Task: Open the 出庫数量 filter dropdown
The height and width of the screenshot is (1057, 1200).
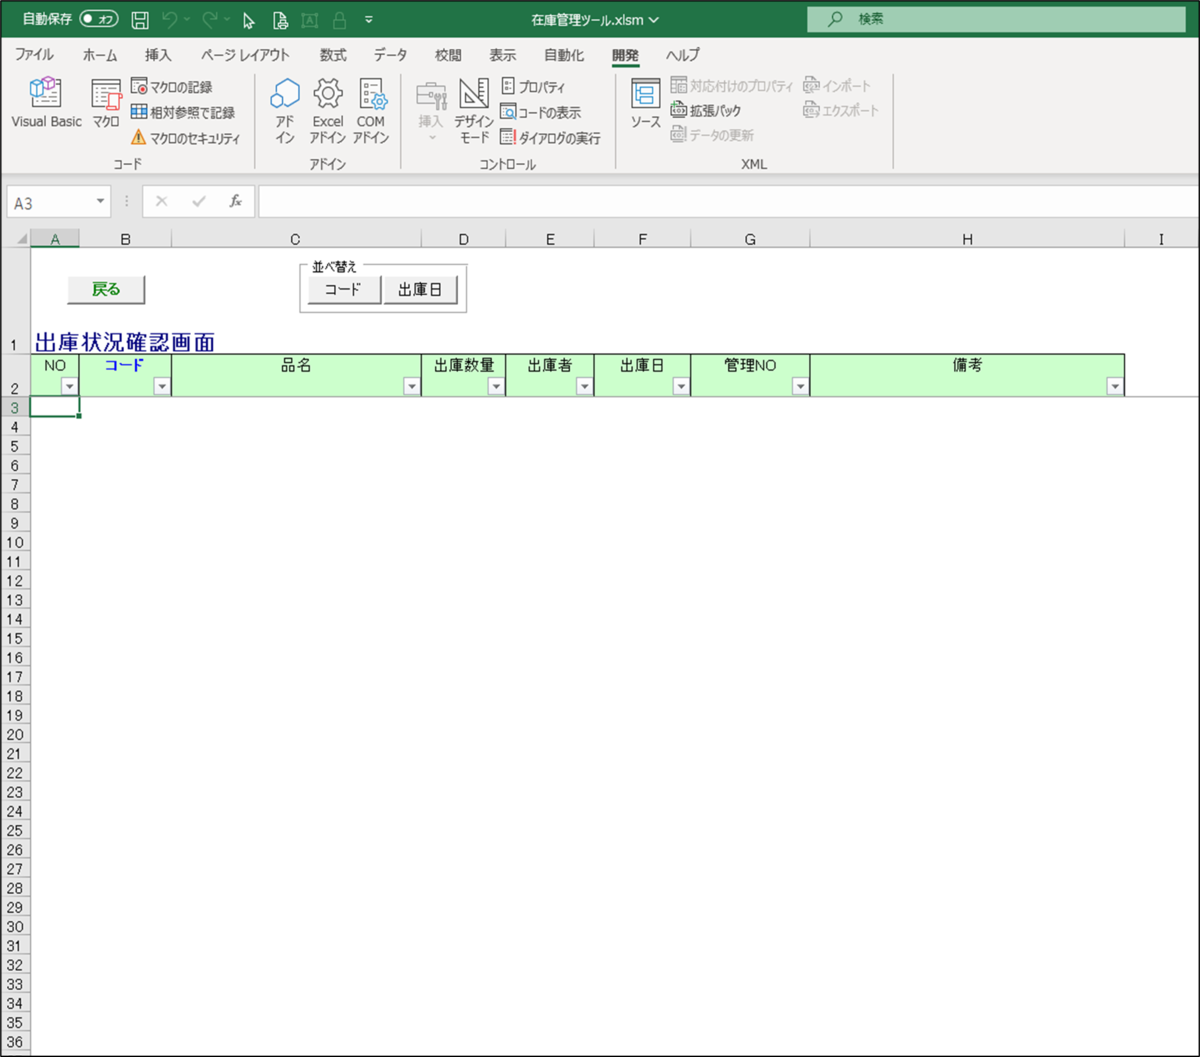Action: [x=496, y=387]
